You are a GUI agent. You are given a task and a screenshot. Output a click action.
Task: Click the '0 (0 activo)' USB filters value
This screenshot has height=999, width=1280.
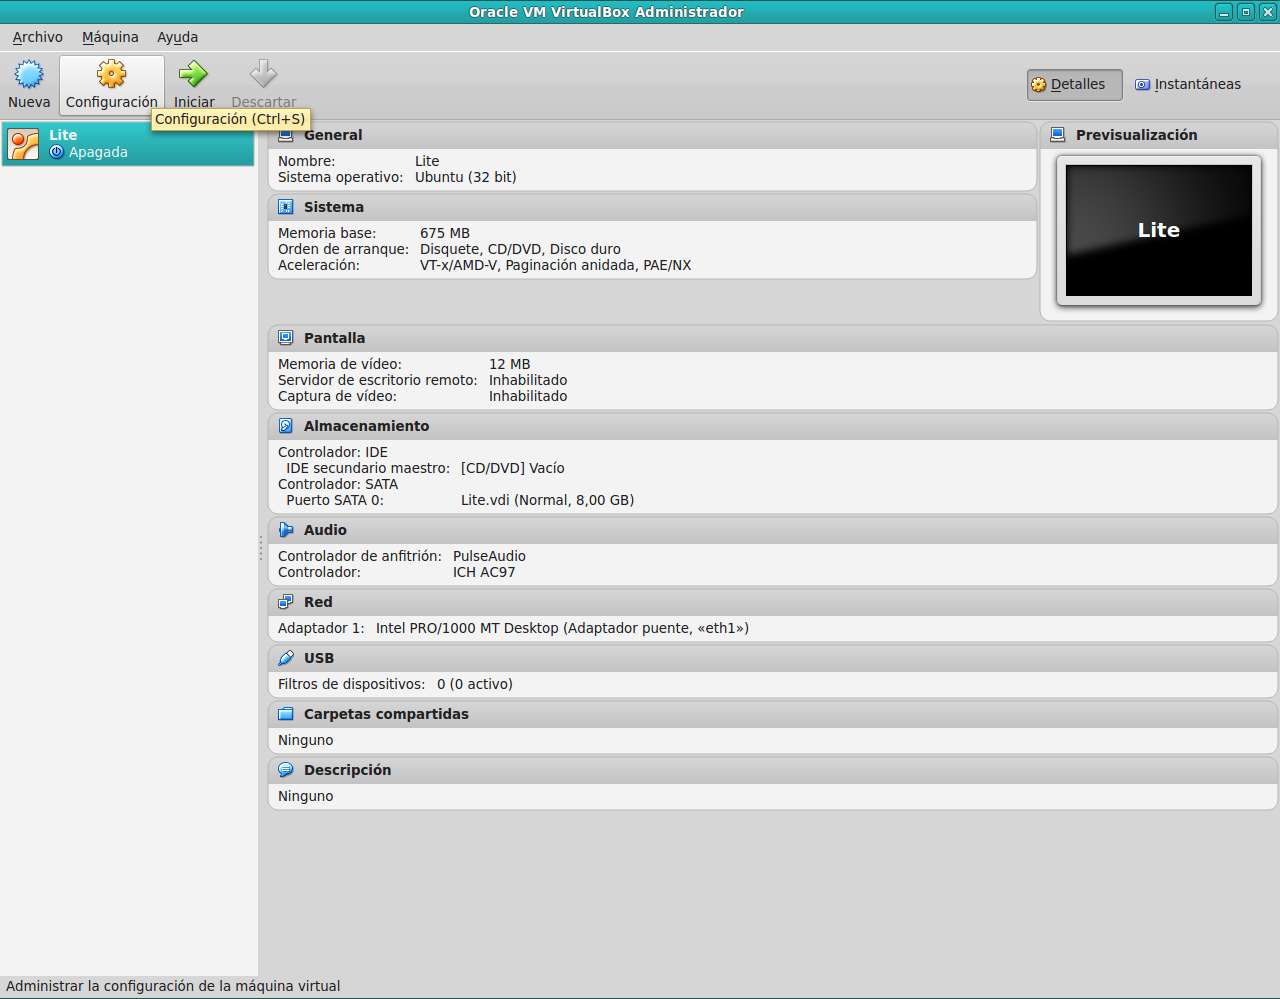pyautogui.click(x=475, y=684)
